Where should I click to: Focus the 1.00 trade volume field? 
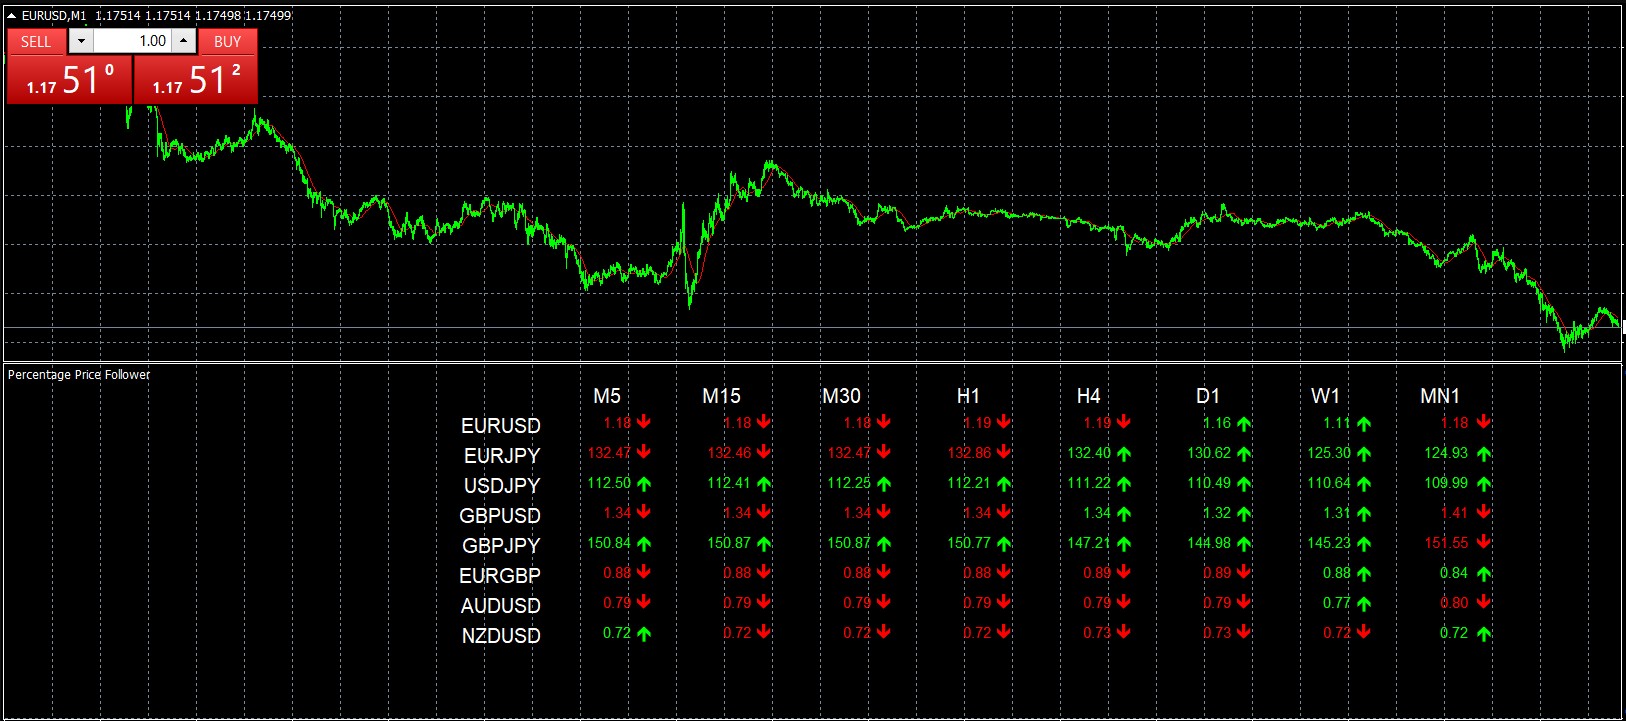pos(132,41)
